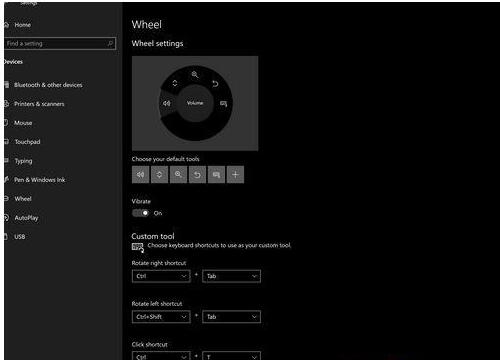Click the custom tool icon on wheel preview

(x=224, y=104)
